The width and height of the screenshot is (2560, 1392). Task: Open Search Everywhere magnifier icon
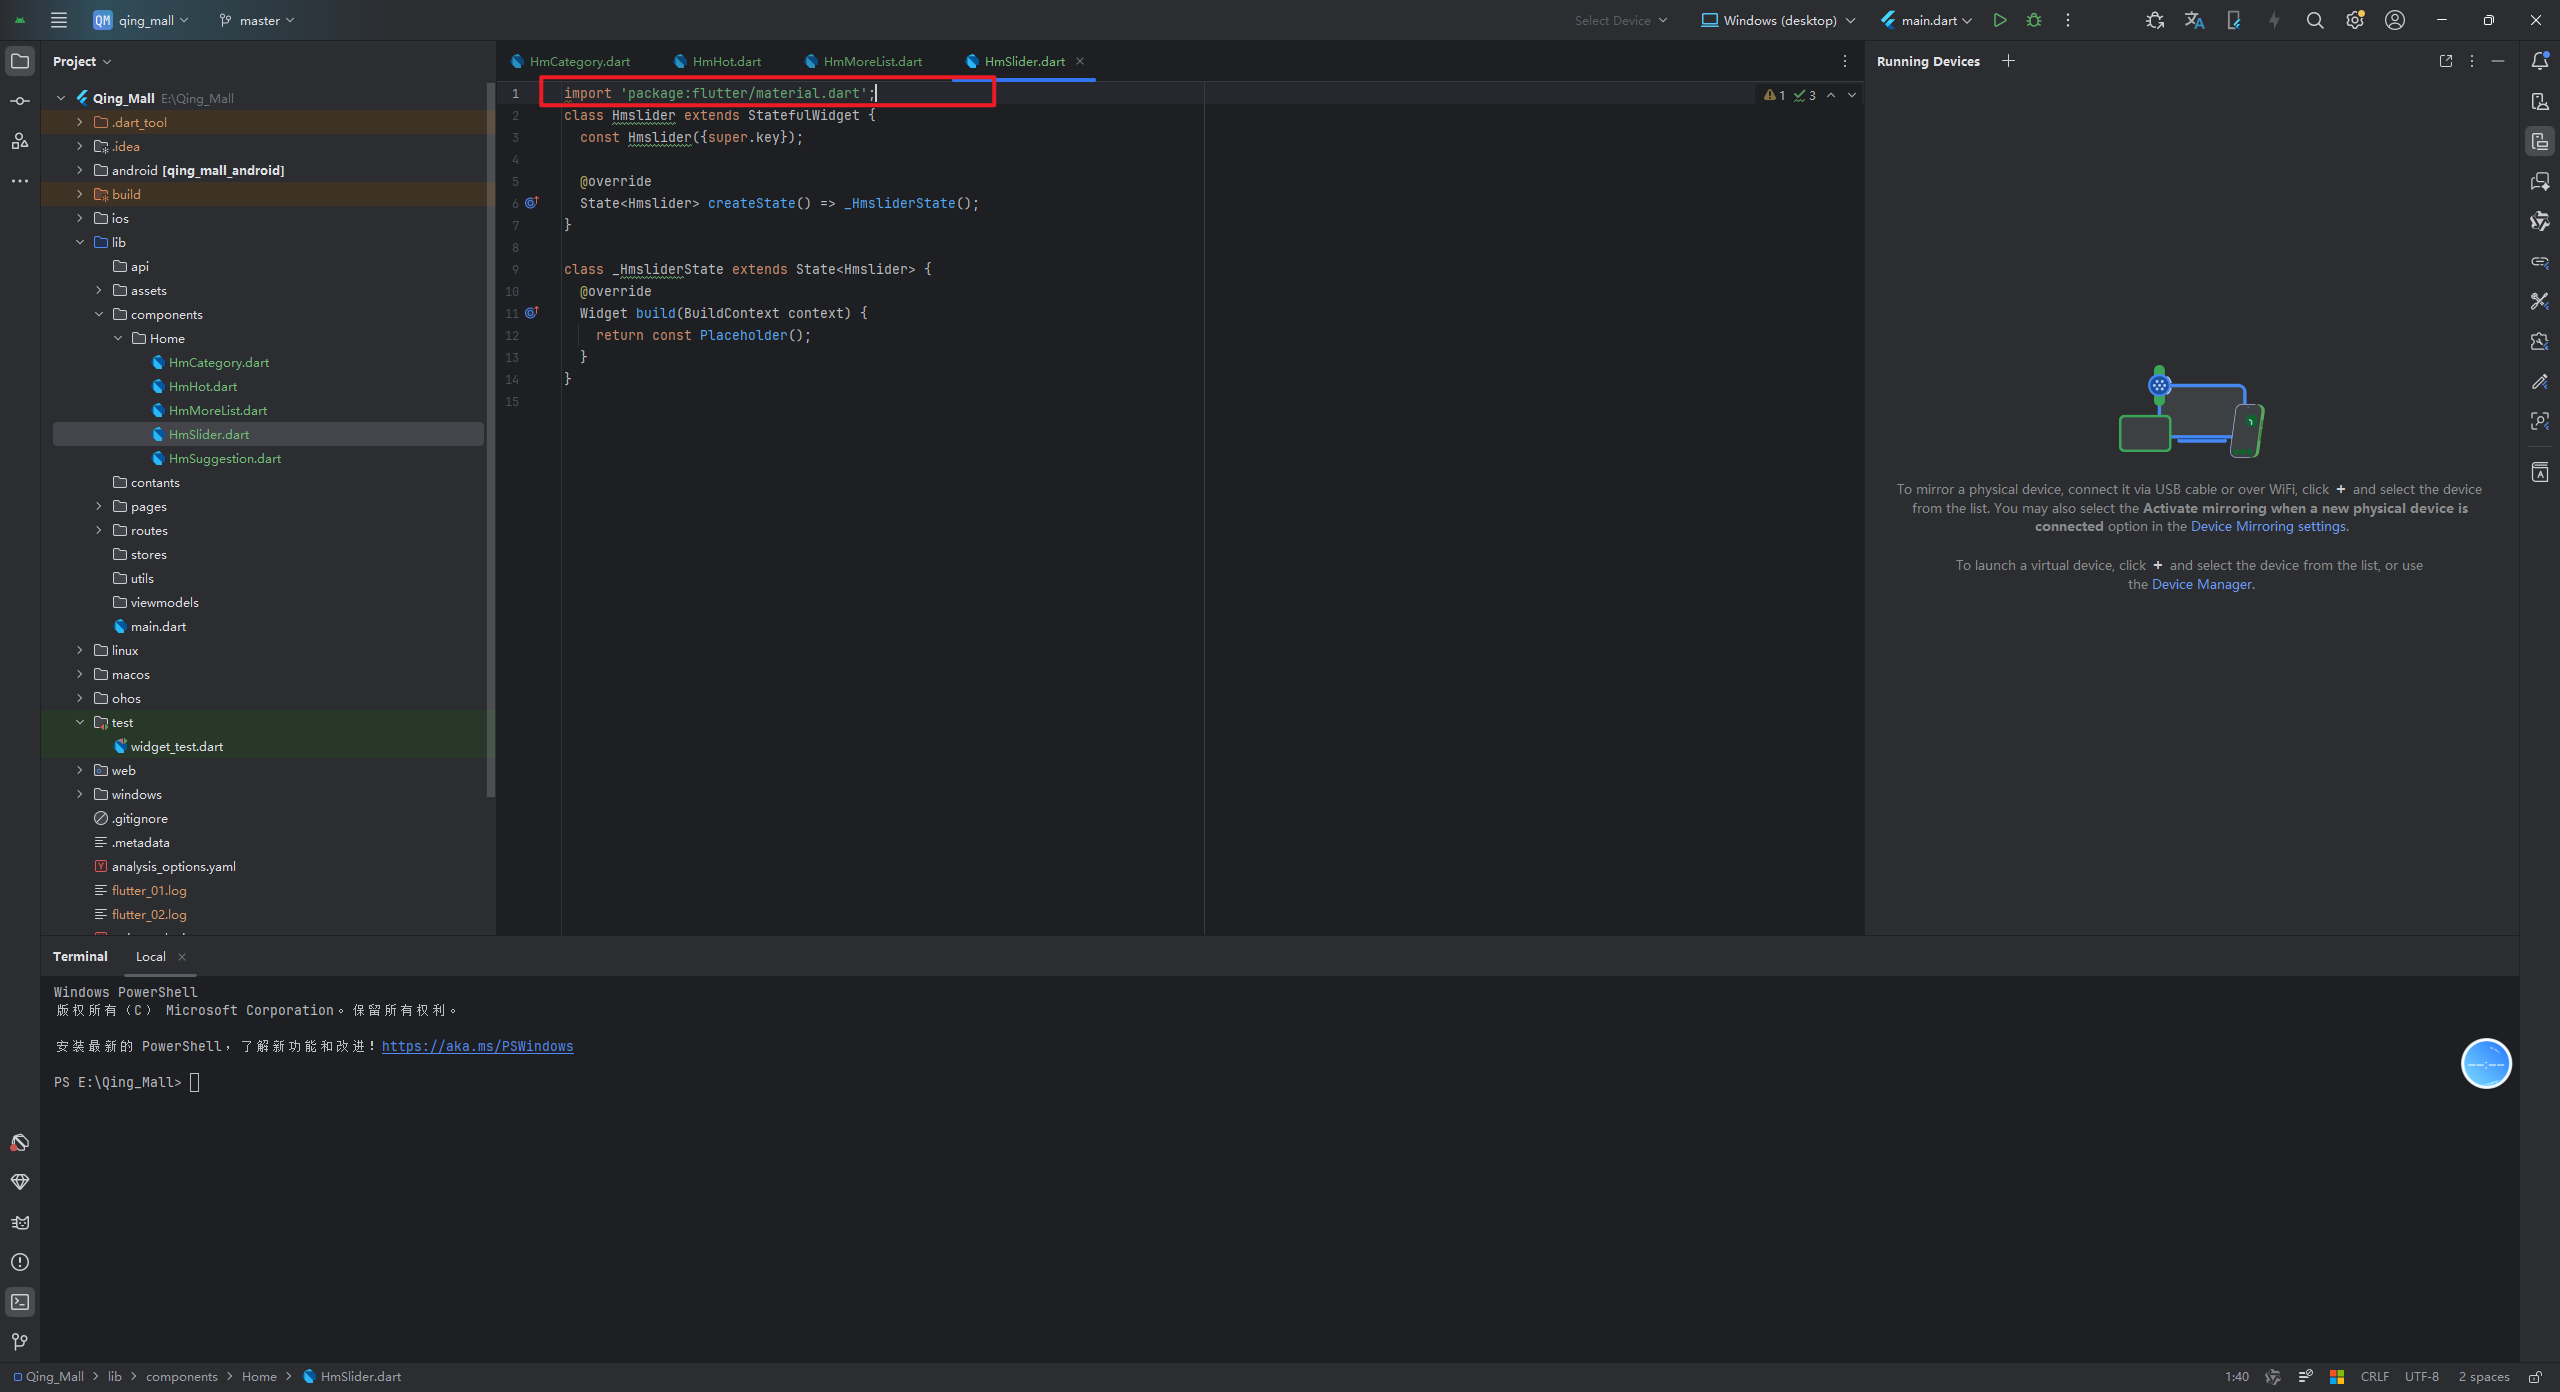pyautogui.click(x=2314, y=20)
